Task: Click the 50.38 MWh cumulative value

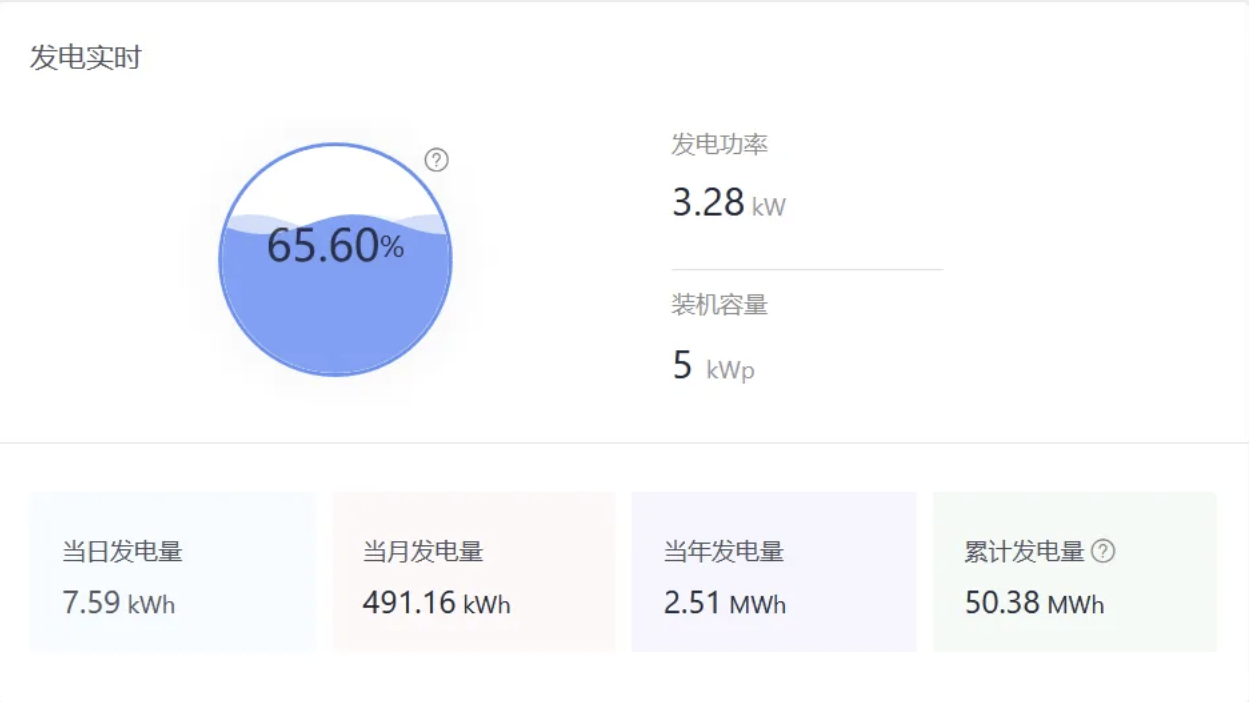Action: click(1034, 604)
